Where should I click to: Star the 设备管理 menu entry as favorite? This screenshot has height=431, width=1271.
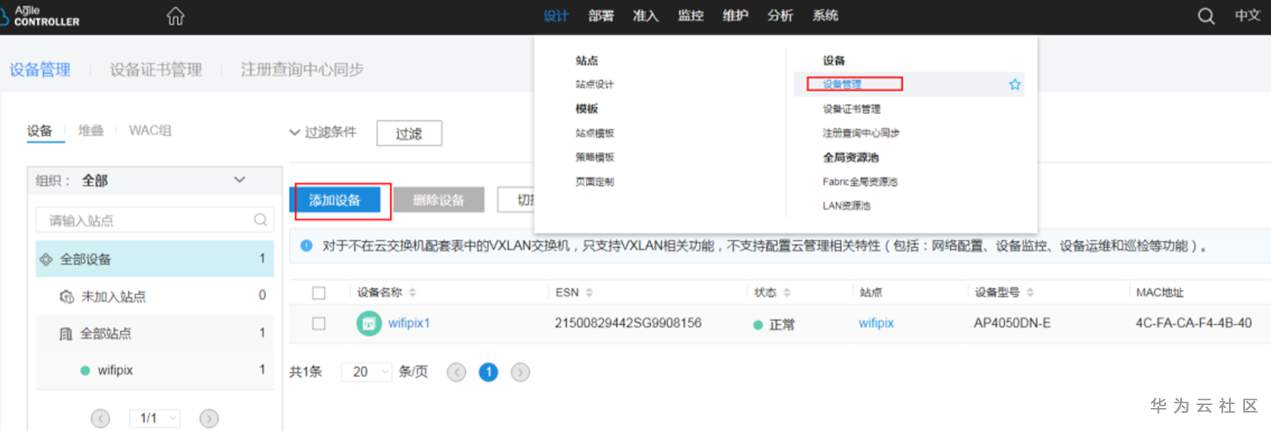(1015, 85)
